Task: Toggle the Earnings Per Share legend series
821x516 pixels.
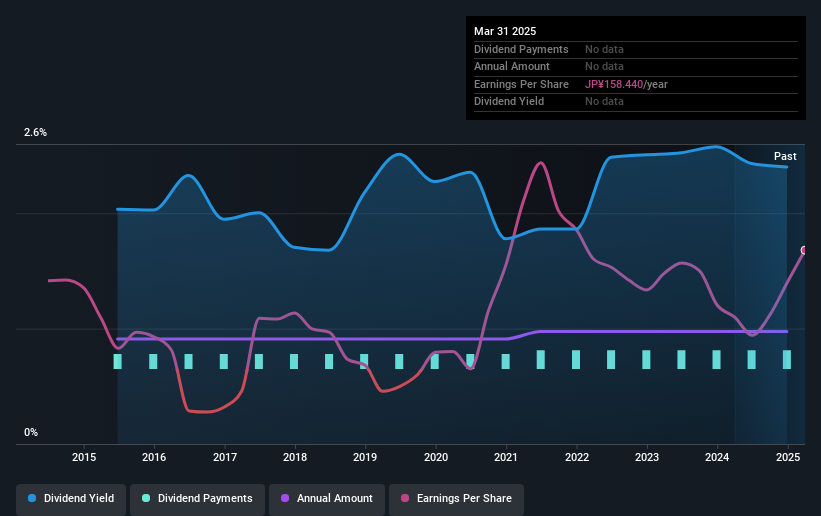Action: [456, 498]
